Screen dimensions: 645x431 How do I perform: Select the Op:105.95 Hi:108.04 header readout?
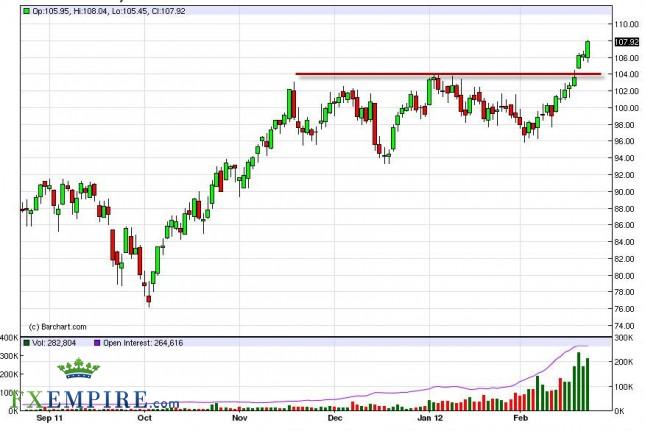[109, 11]
